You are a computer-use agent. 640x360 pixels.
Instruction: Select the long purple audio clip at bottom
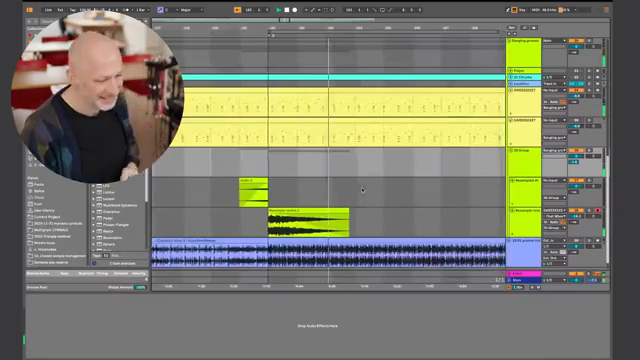[x=329, y=253]
